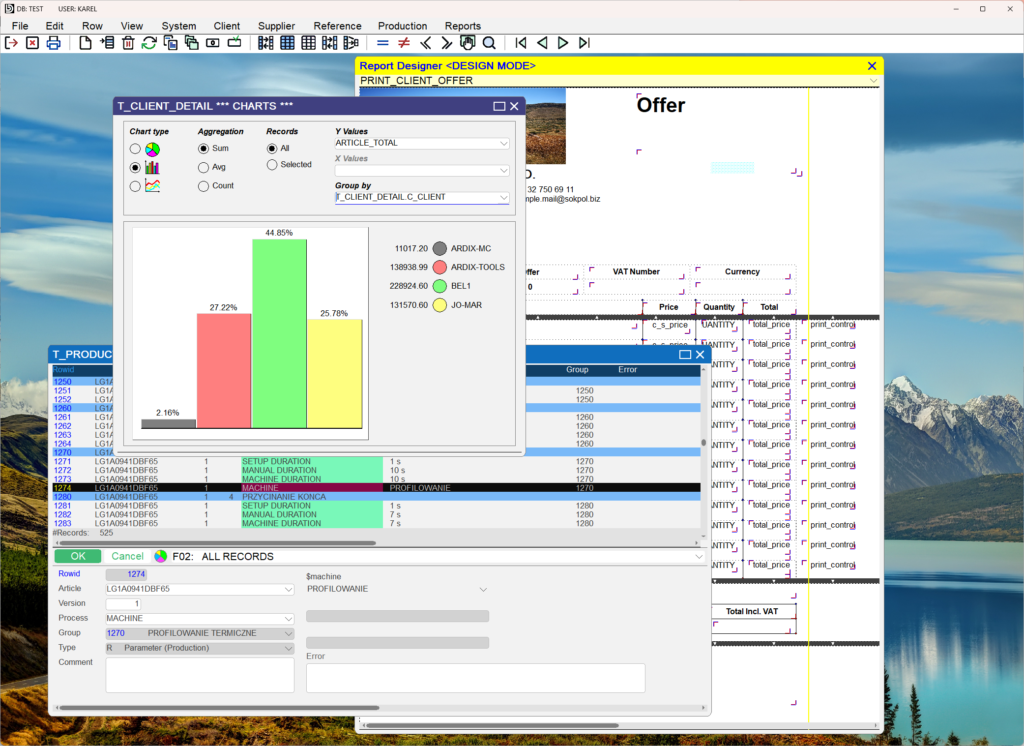Click the printer icon in the toolbar
This screenshot has height=746, width=1024.
point(54,43)
